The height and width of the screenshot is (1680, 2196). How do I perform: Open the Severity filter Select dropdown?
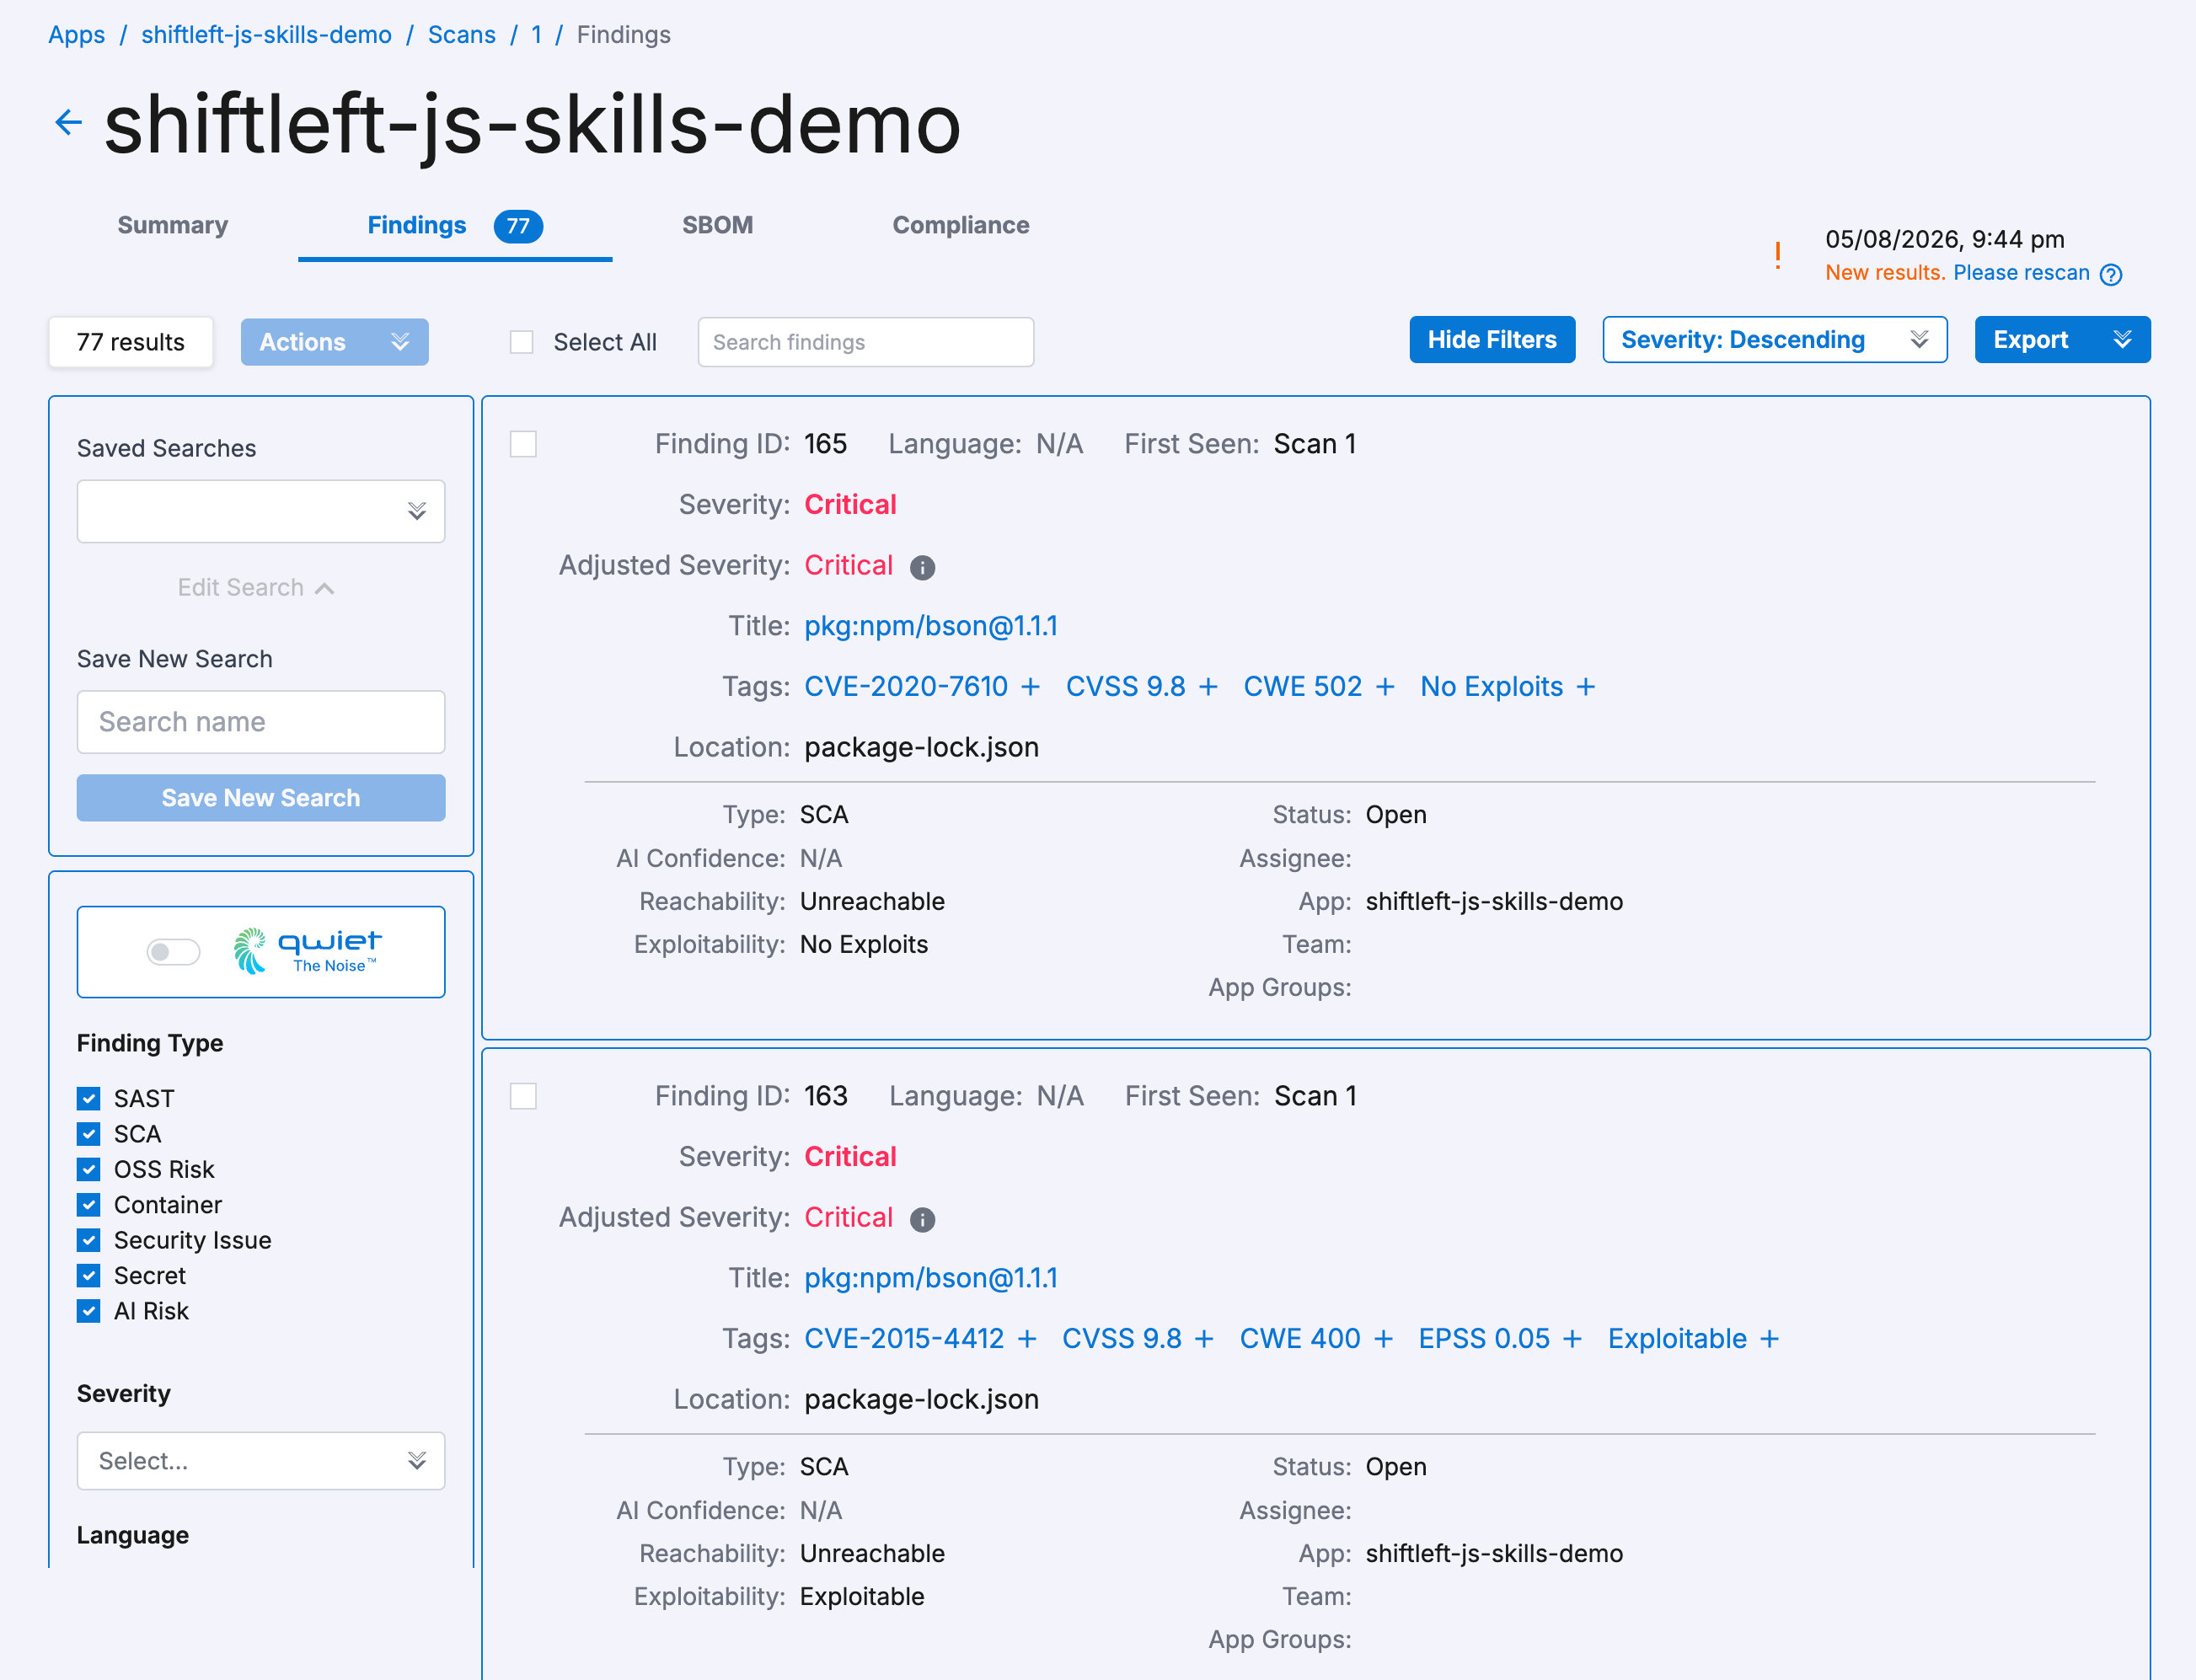pos(261,1461)
